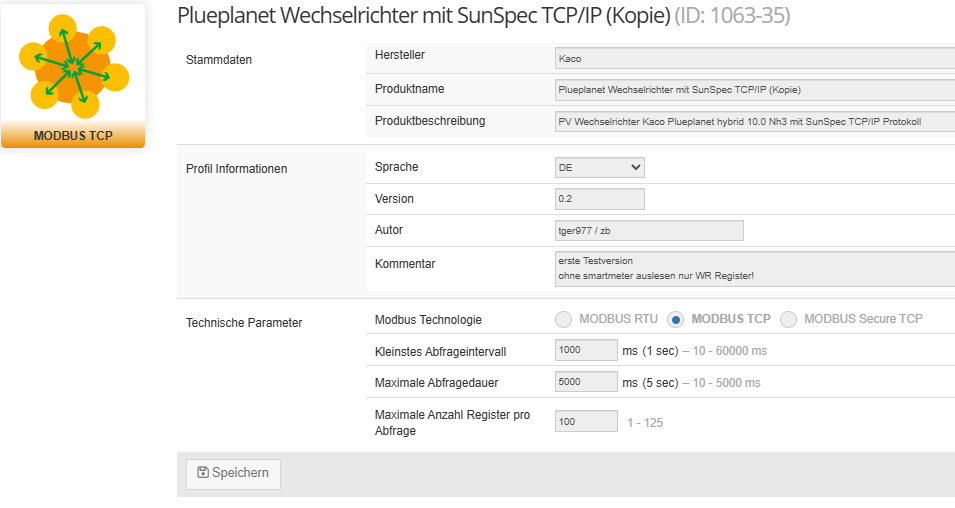Click the MODBUS TCP profile logo thumbnail
This screenshot has width=955, height=508.
pos(73,76)
